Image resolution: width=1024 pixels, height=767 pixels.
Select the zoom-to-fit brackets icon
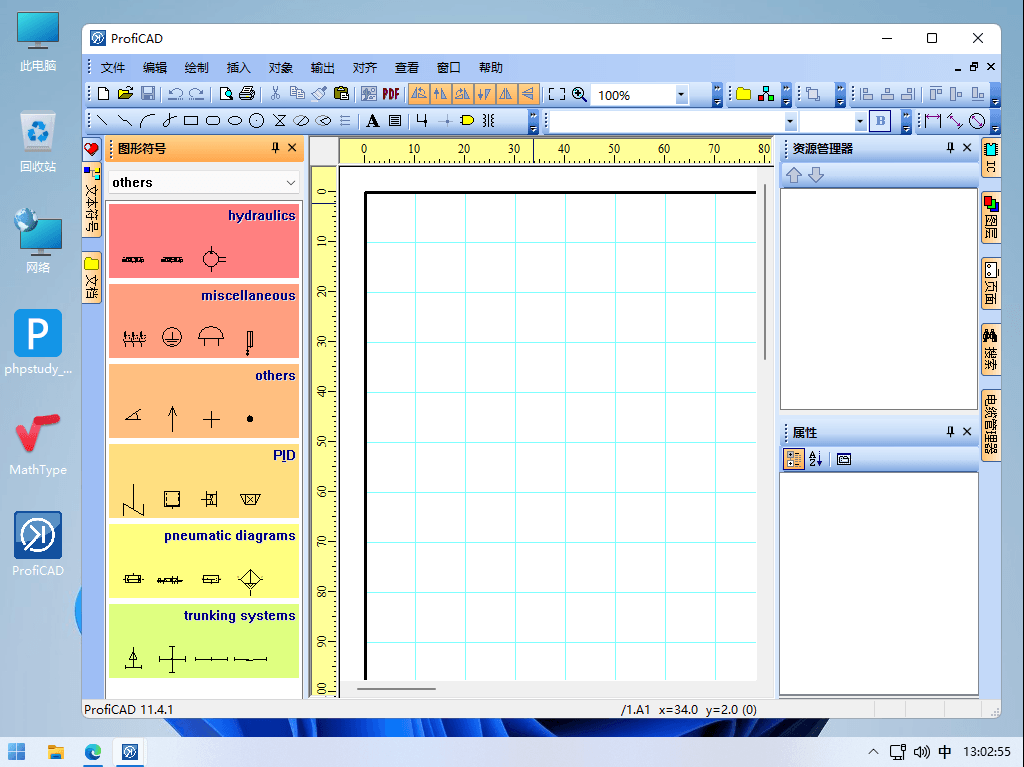tap(556, 94)
